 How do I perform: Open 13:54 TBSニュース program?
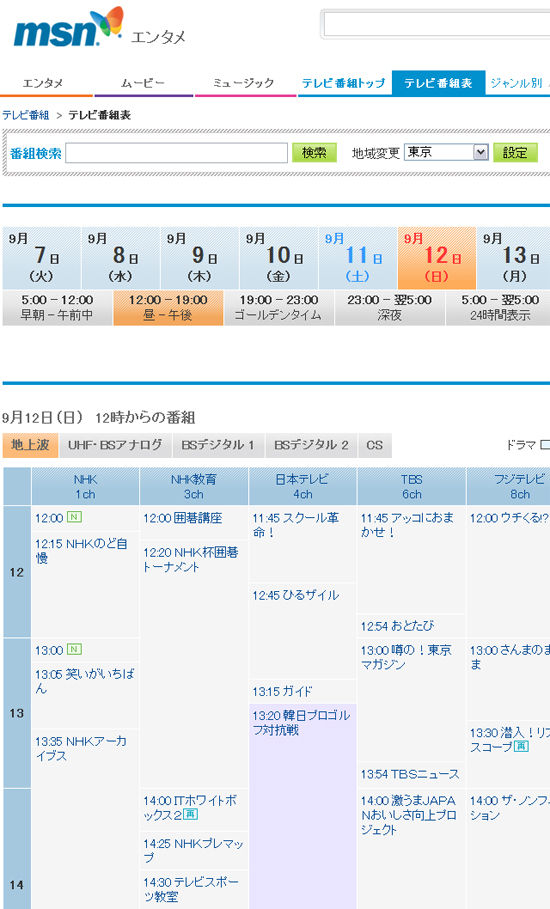(x=410, y=774)
